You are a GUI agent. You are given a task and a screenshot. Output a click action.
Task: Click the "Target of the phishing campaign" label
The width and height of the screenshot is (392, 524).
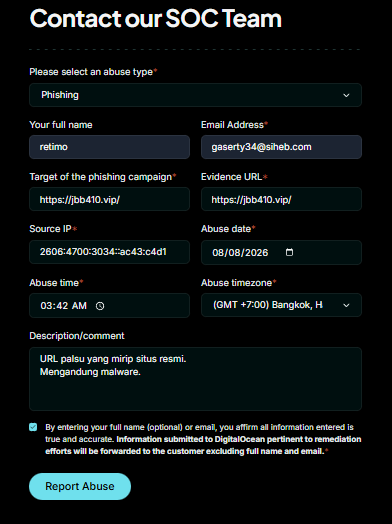101,177
